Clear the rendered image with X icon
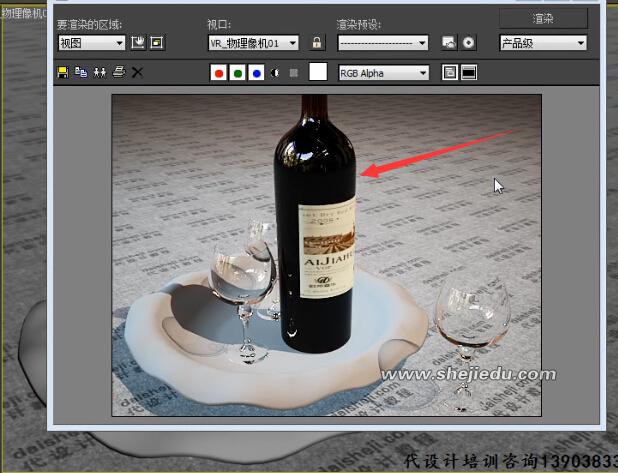The width and height of the screenshot is (618, 473). click(138, 72)
